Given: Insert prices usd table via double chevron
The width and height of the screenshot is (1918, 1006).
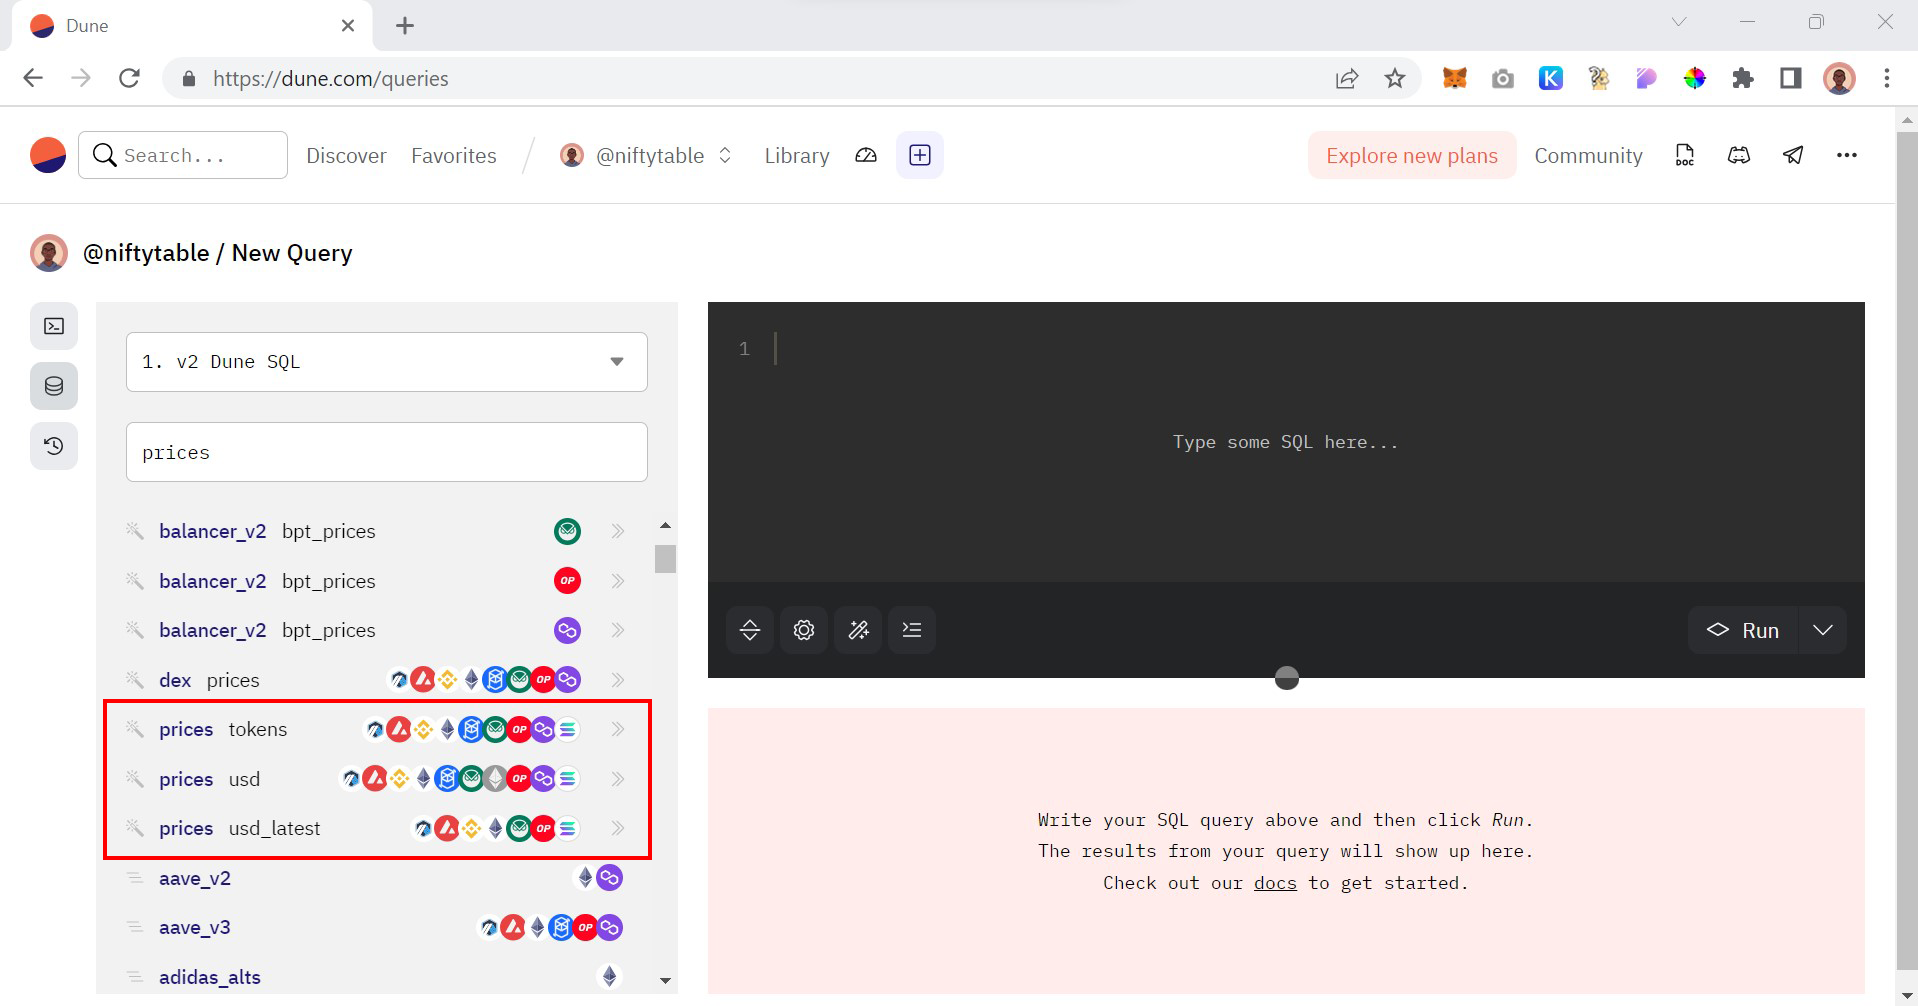Looking at the screenshot, I should tap(618, 779).
